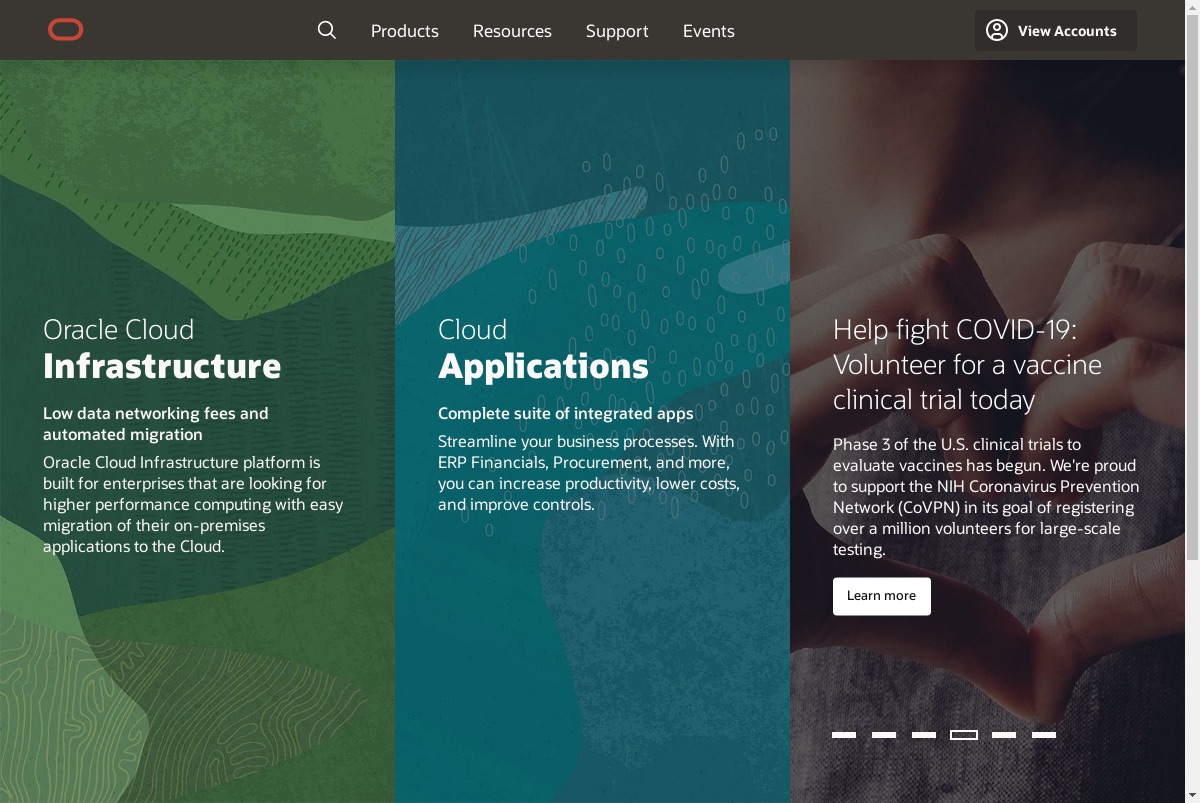Screen dimensions: 1200x803
Task: Click 'Complete suite of integrated apps' text
Action: click(566, 413)
